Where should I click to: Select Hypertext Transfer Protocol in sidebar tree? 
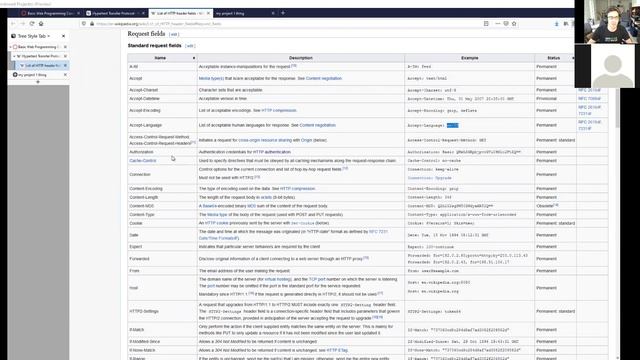click(x=40, y=56)
